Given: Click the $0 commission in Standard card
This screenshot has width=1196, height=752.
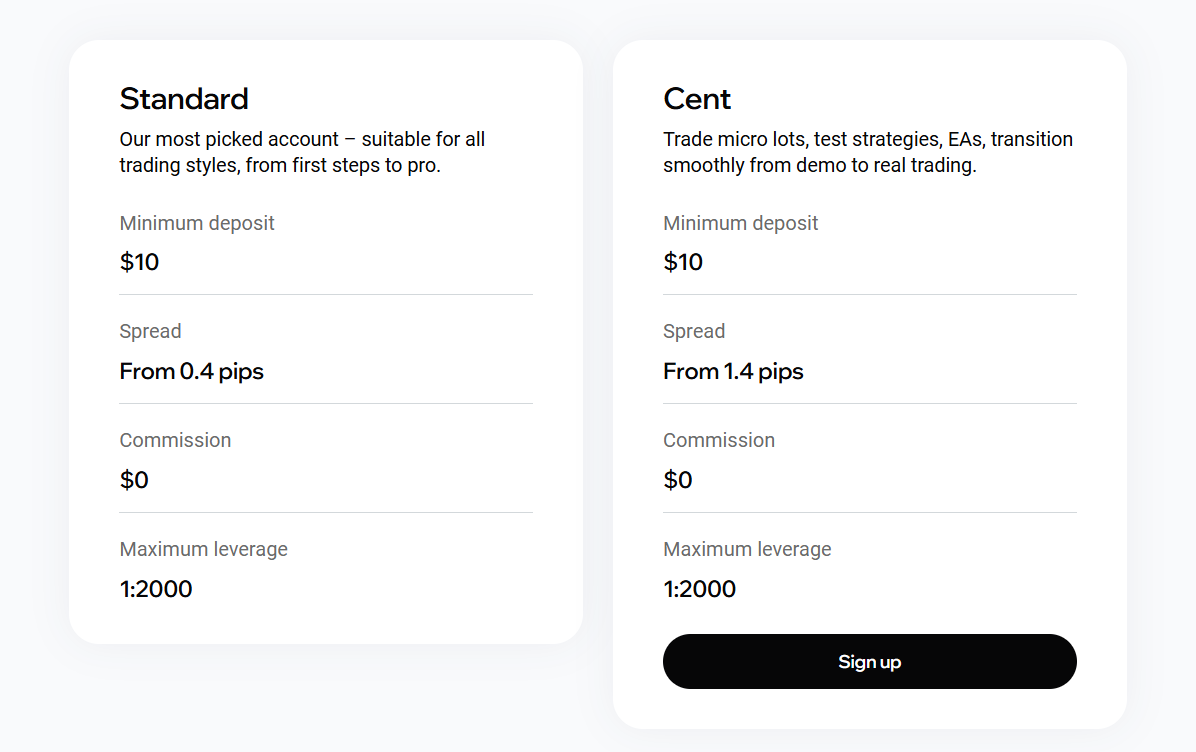Looking at the screenshot, I should 134,480.
